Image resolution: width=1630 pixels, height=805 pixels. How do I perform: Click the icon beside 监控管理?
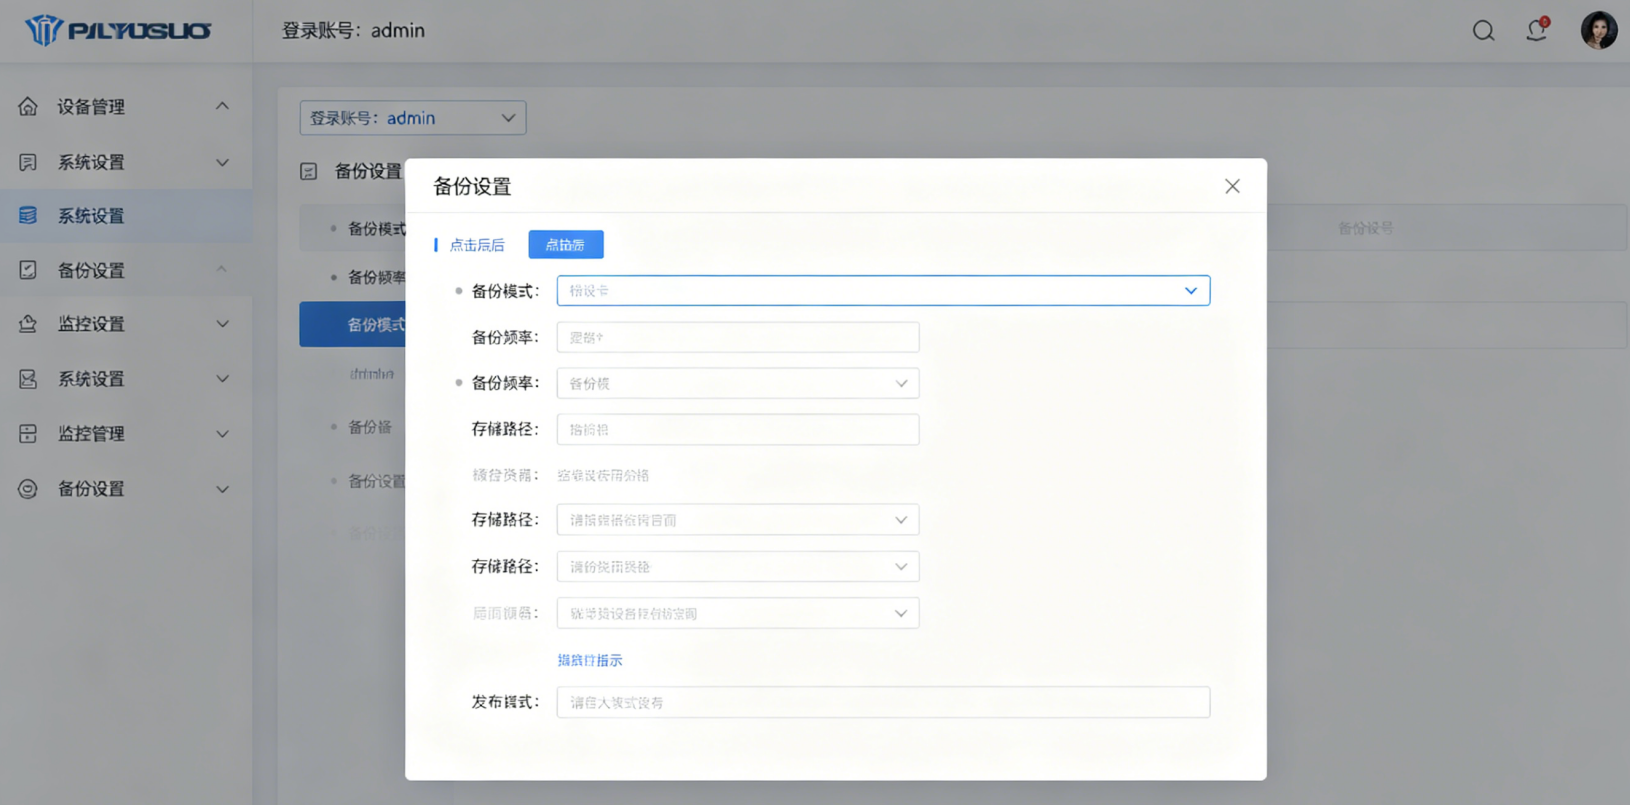pyautogui.click(x=28, y=433)
